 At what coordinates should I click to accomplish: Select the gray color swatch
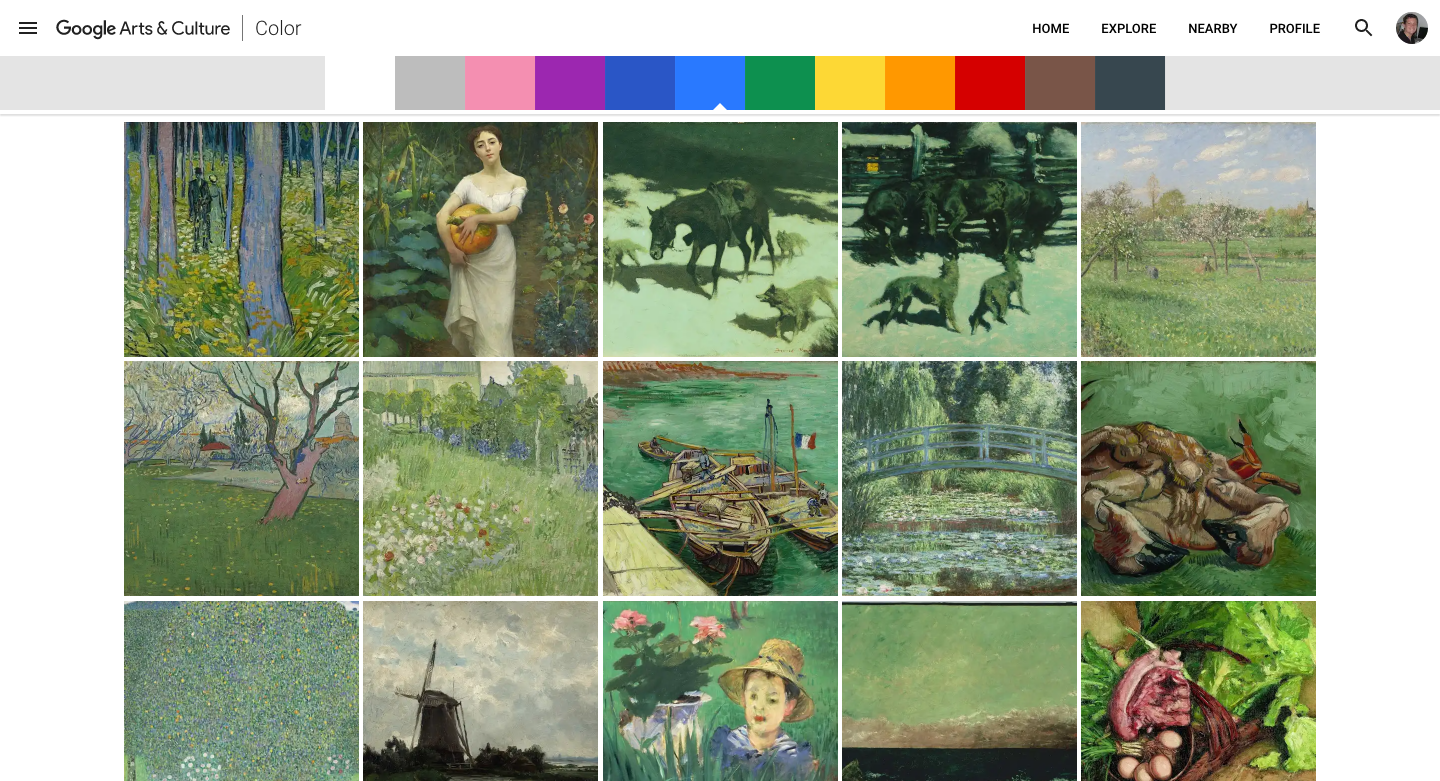(x=430, y=83)
